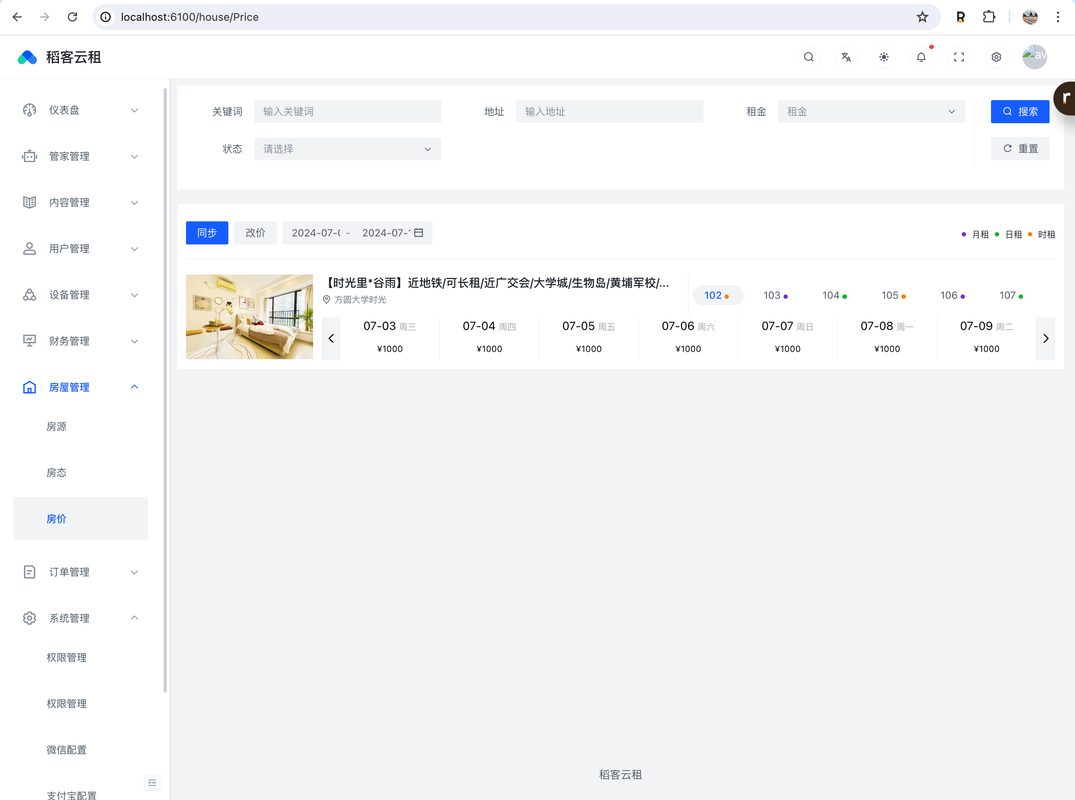The height and width of the screenshot is (800, 1075).
Task: Click the 仪表盘 dashboard icon
Action: point(29,110)
